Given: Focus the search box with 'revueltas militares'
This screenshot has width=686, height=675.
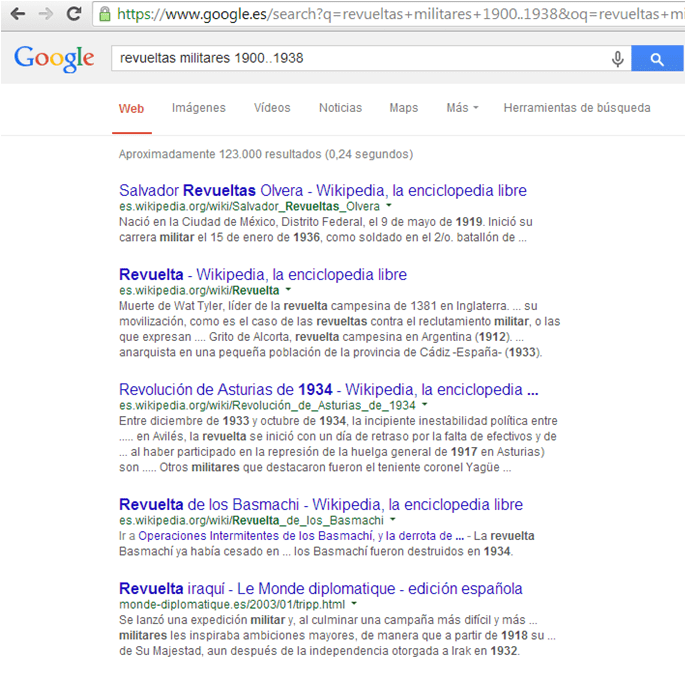Looking at the screenshot, I should 371,58.
